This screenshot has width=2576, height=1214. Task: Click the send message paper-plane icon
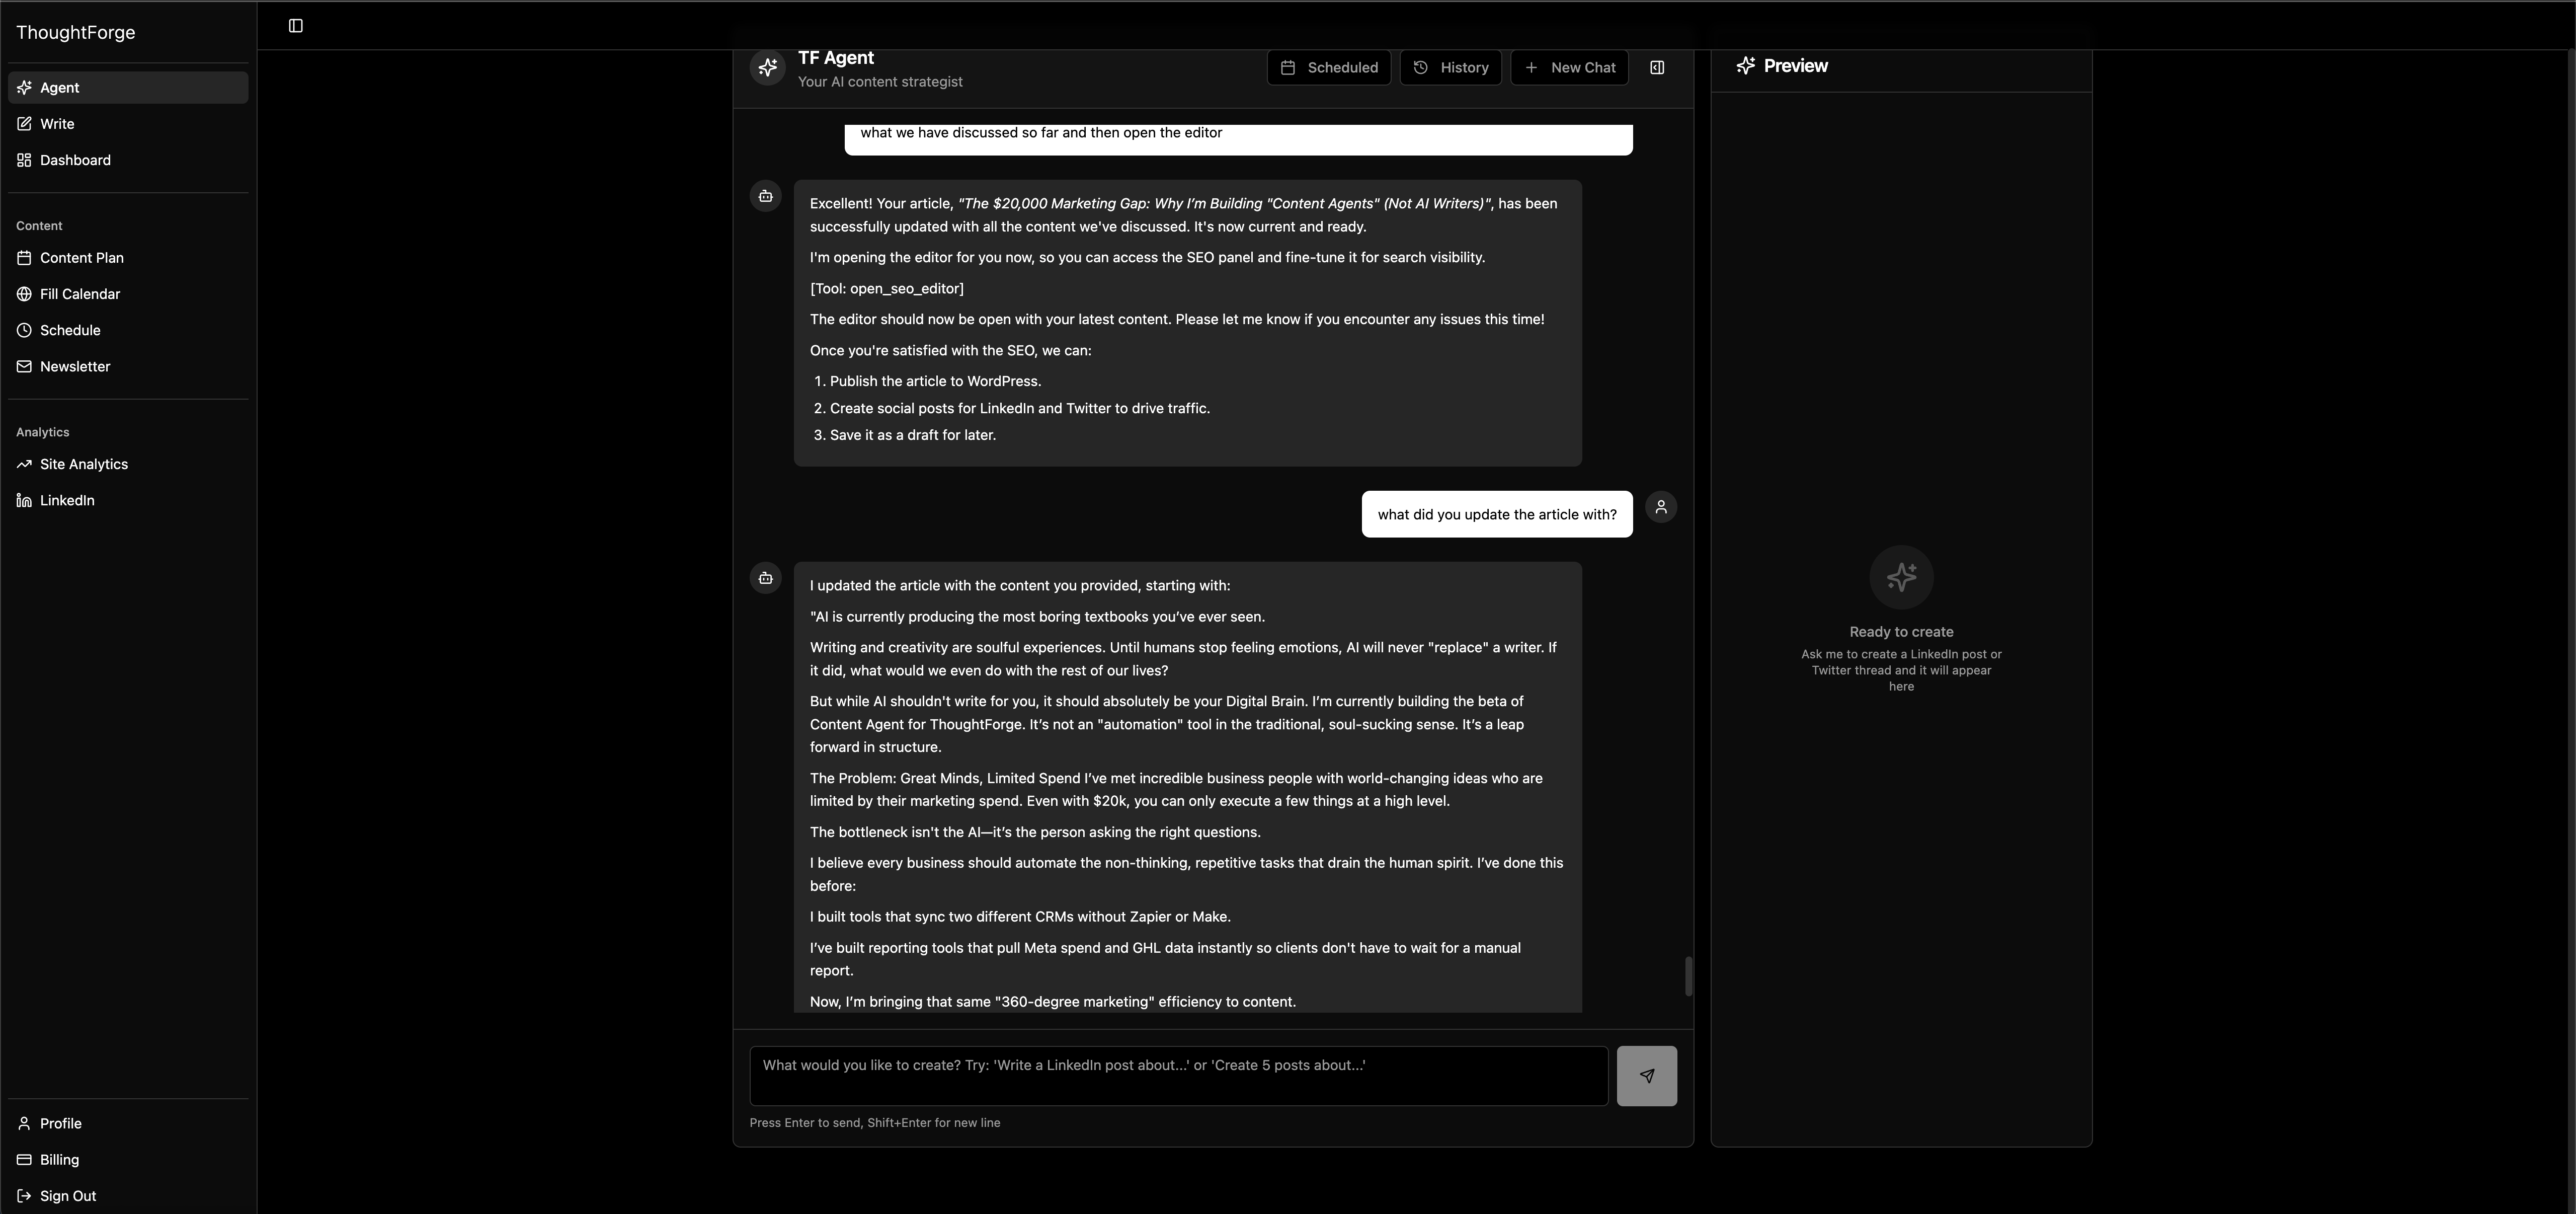(1647, 1076)
